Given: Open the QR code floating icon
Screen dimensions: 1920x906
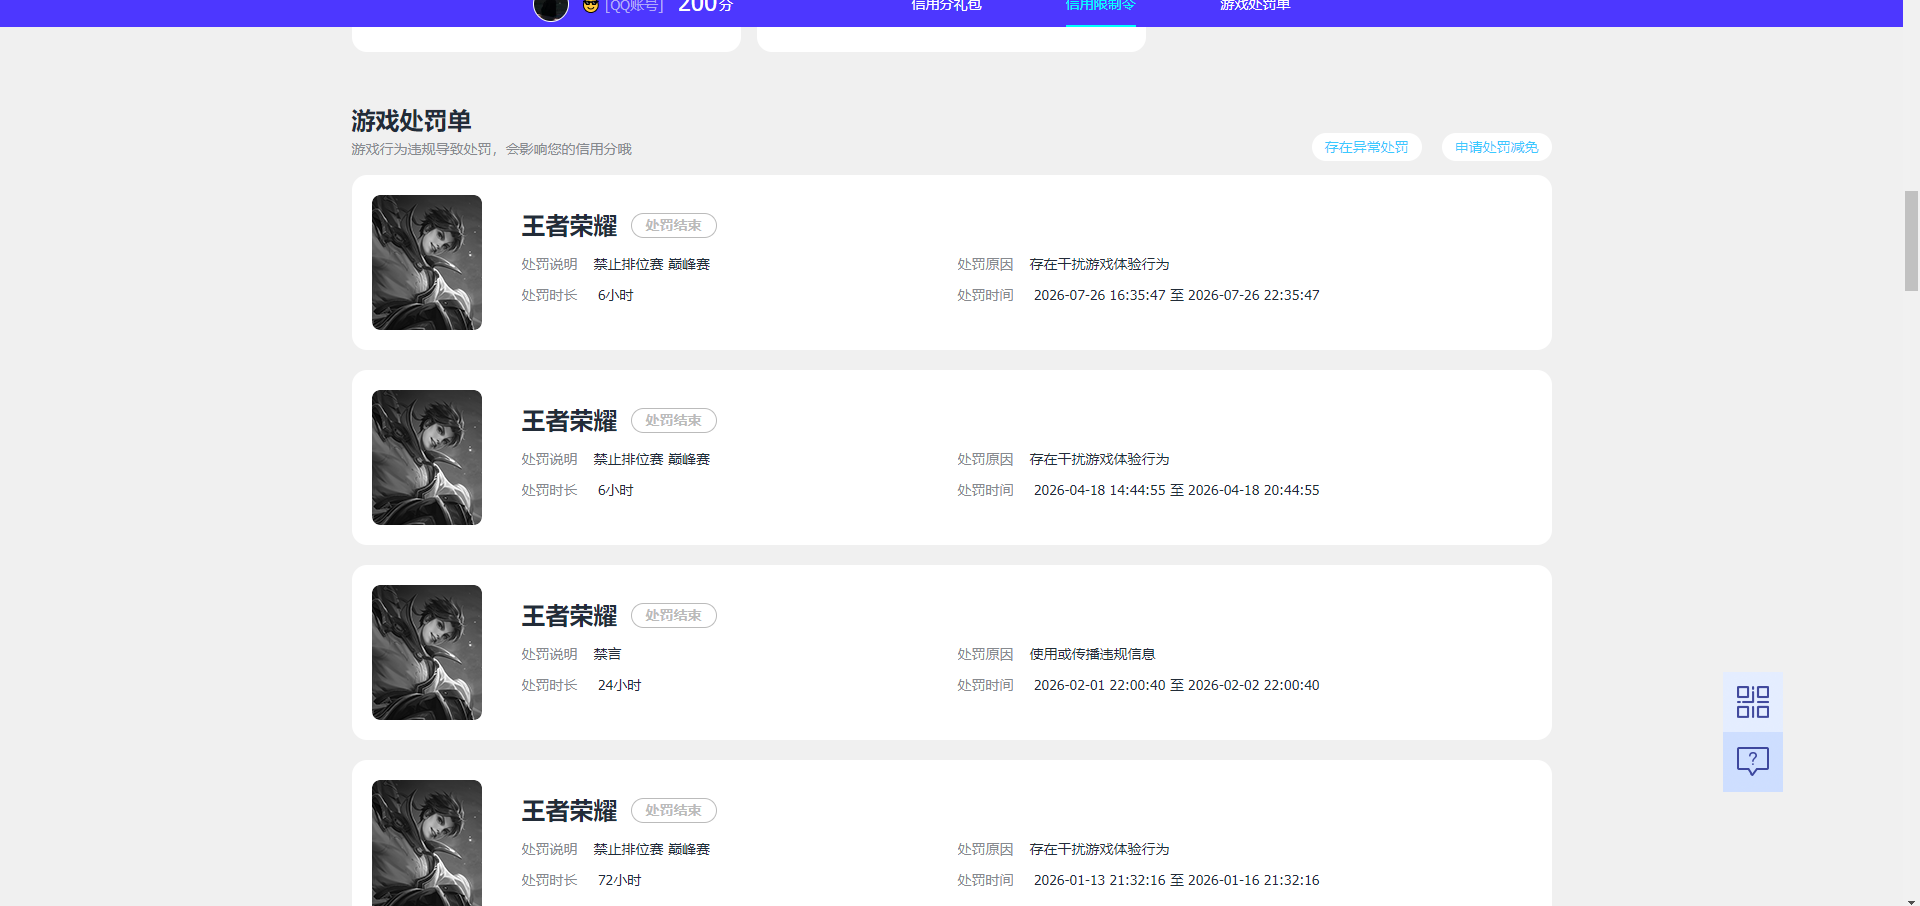Looking at the screenshot, I should 1752,702.
